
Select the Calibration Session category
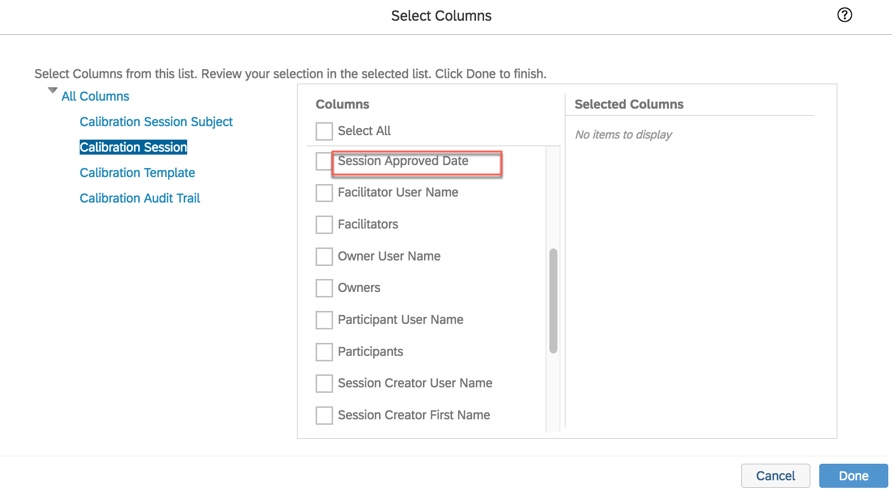[x=133, y=147]
